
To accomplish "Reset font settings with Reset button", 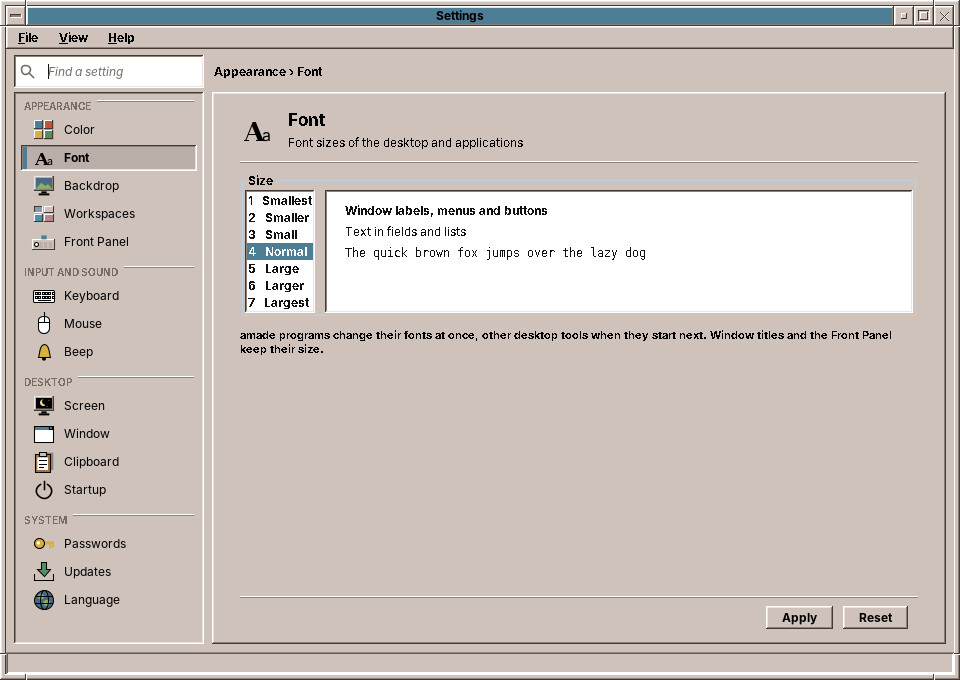I will click(875, 618).
